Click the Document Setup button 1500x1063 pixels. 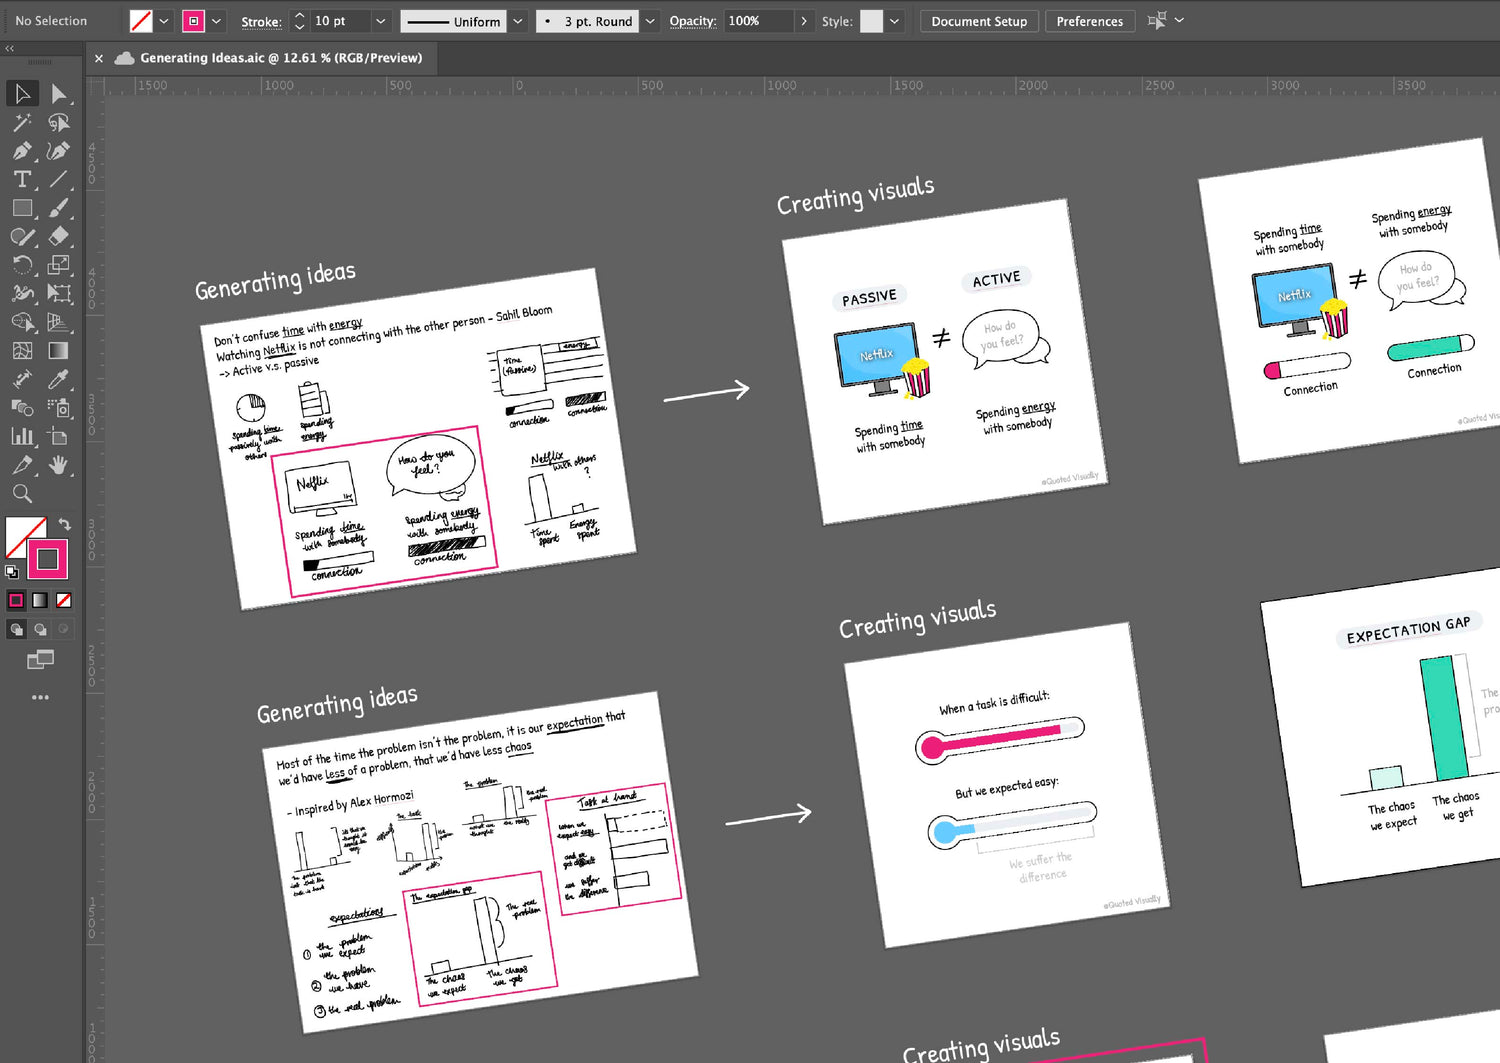(979, 21)
